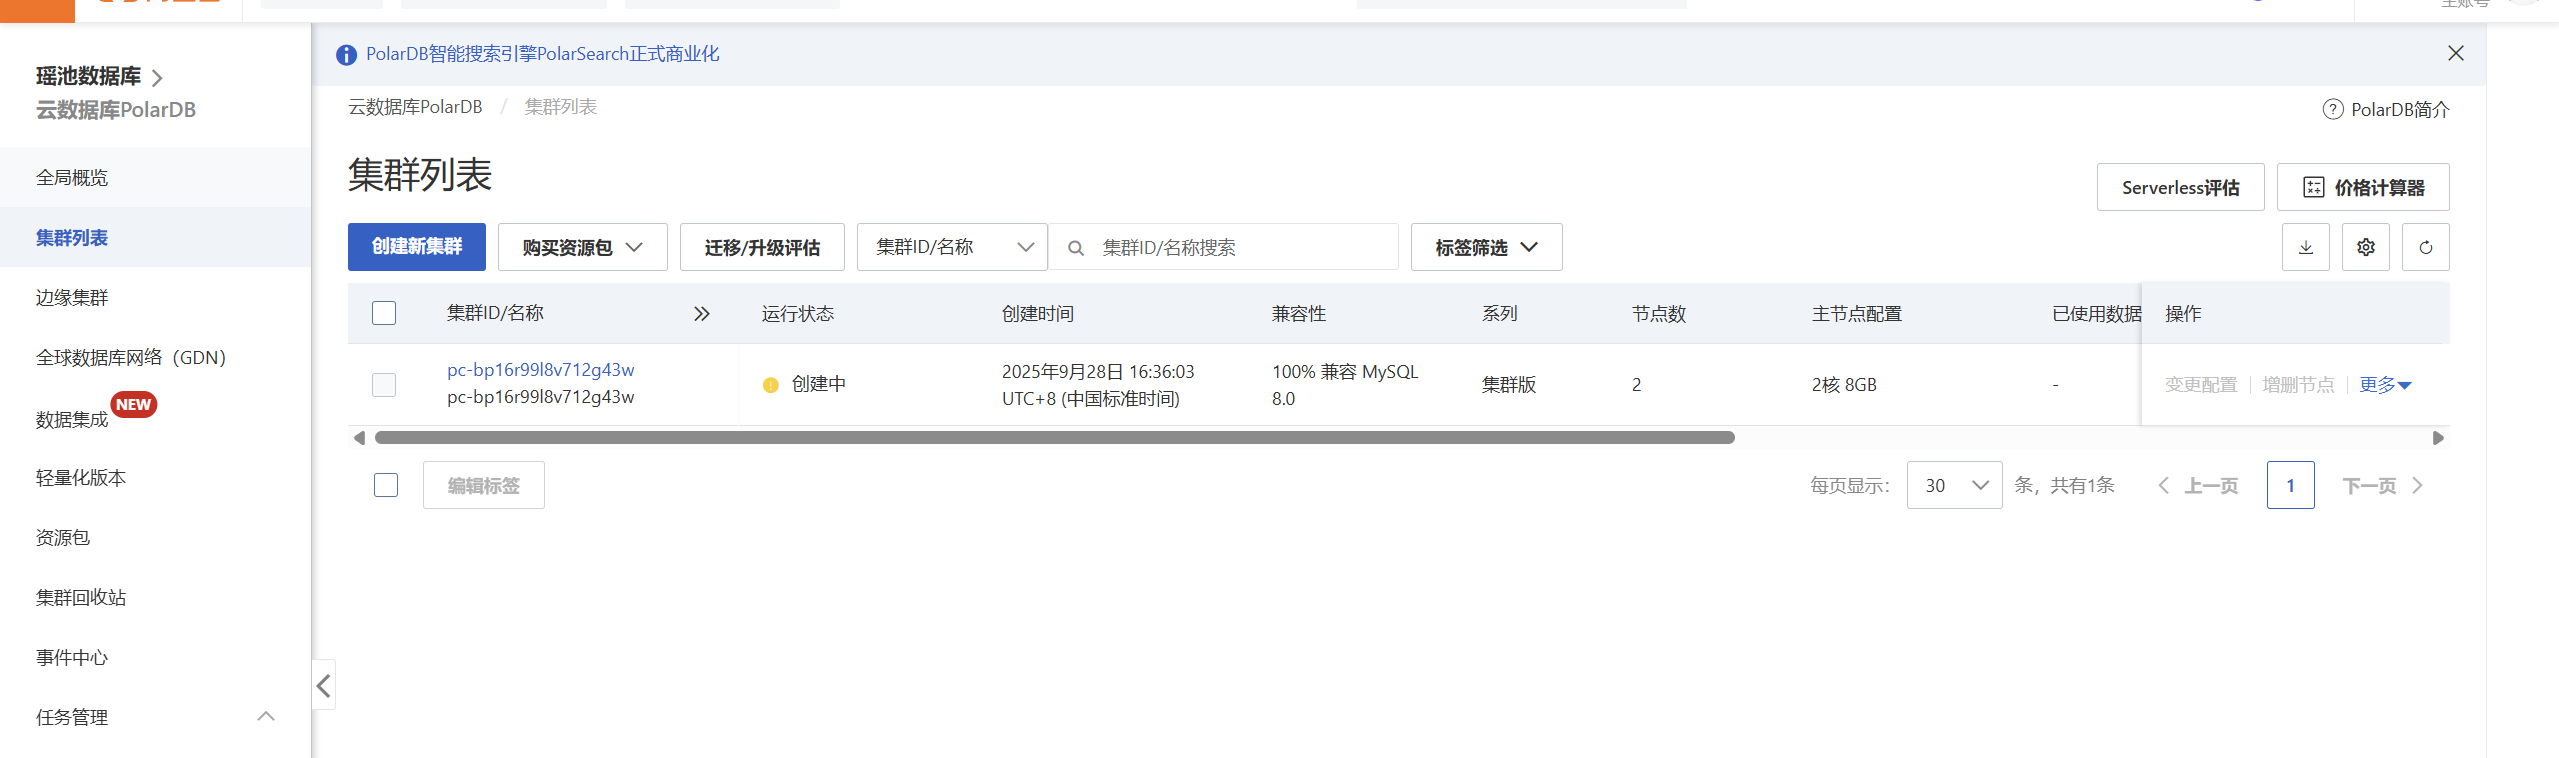Click the 迁移/升级评估 button
Image resolution: width=2559 pixels, height=758 pixels.
pos(762,247)
